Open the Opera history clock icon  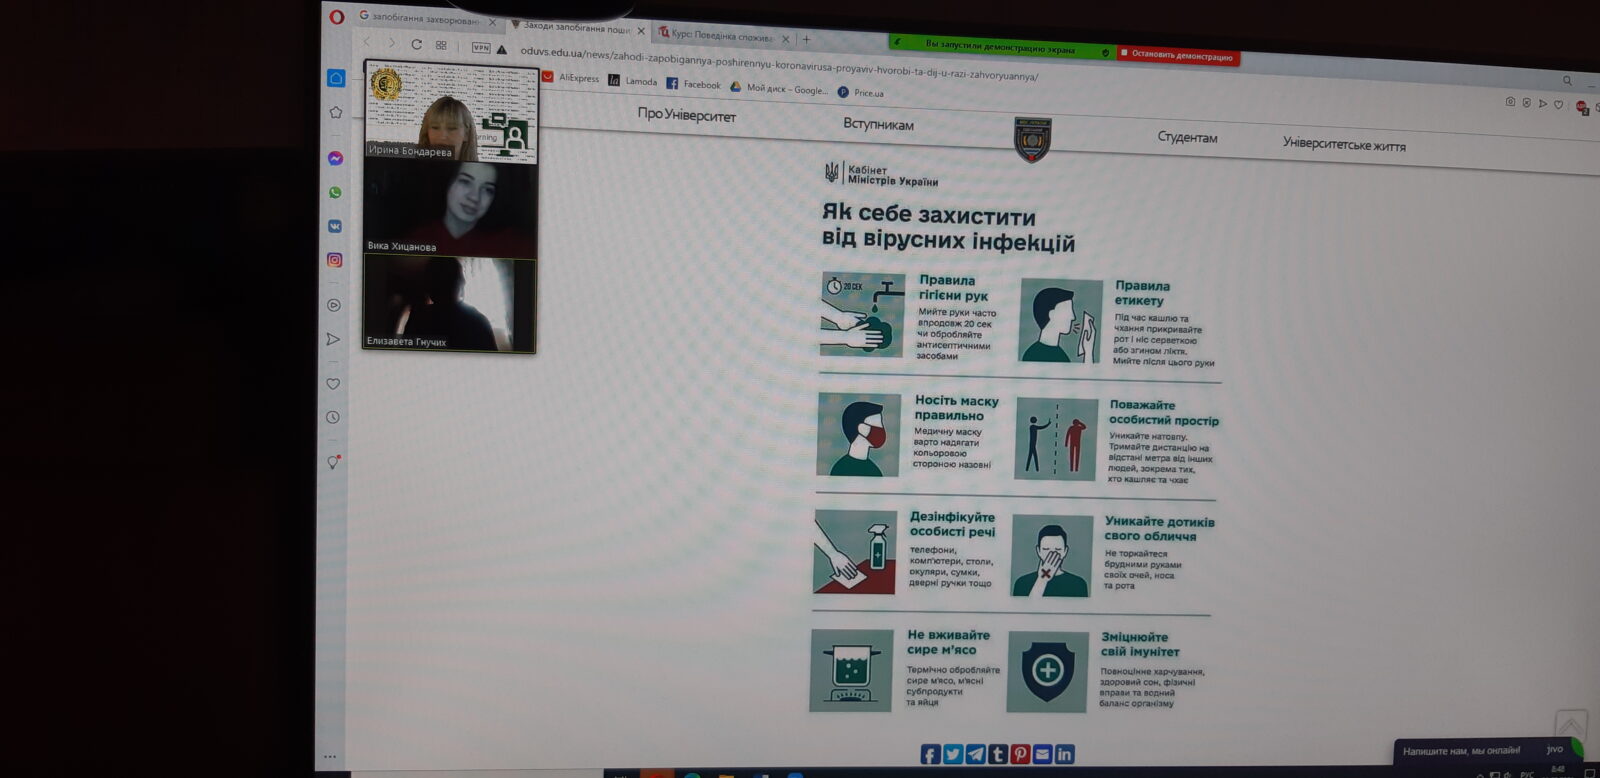pyautogui.click(x=333, y=418)
